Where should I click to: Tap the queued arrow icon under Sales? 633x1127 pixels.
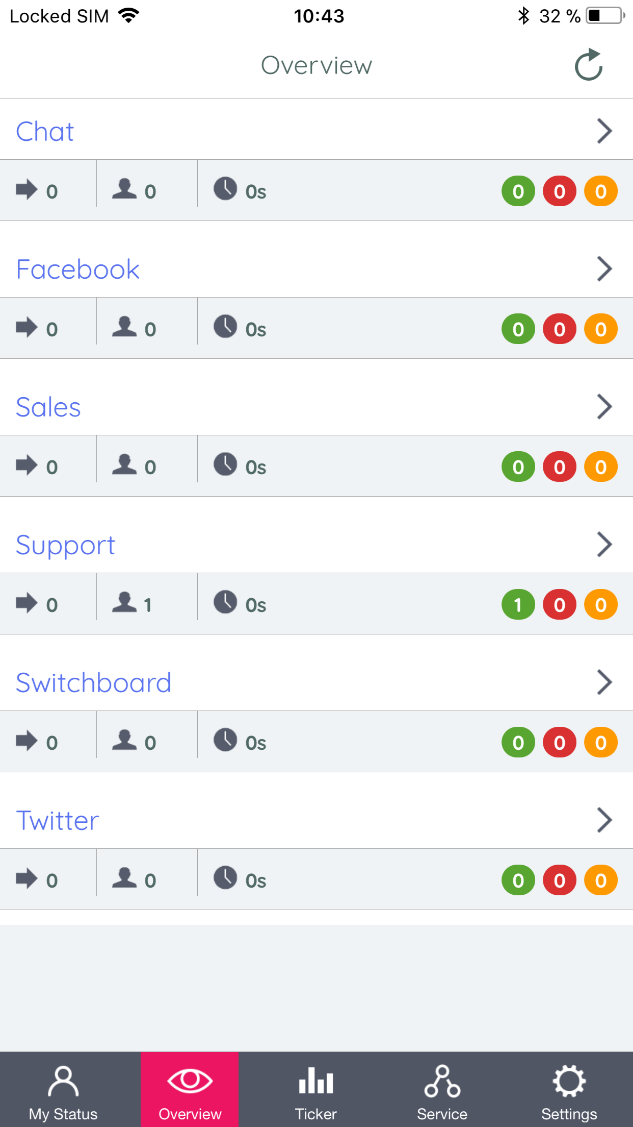[27, 465]
